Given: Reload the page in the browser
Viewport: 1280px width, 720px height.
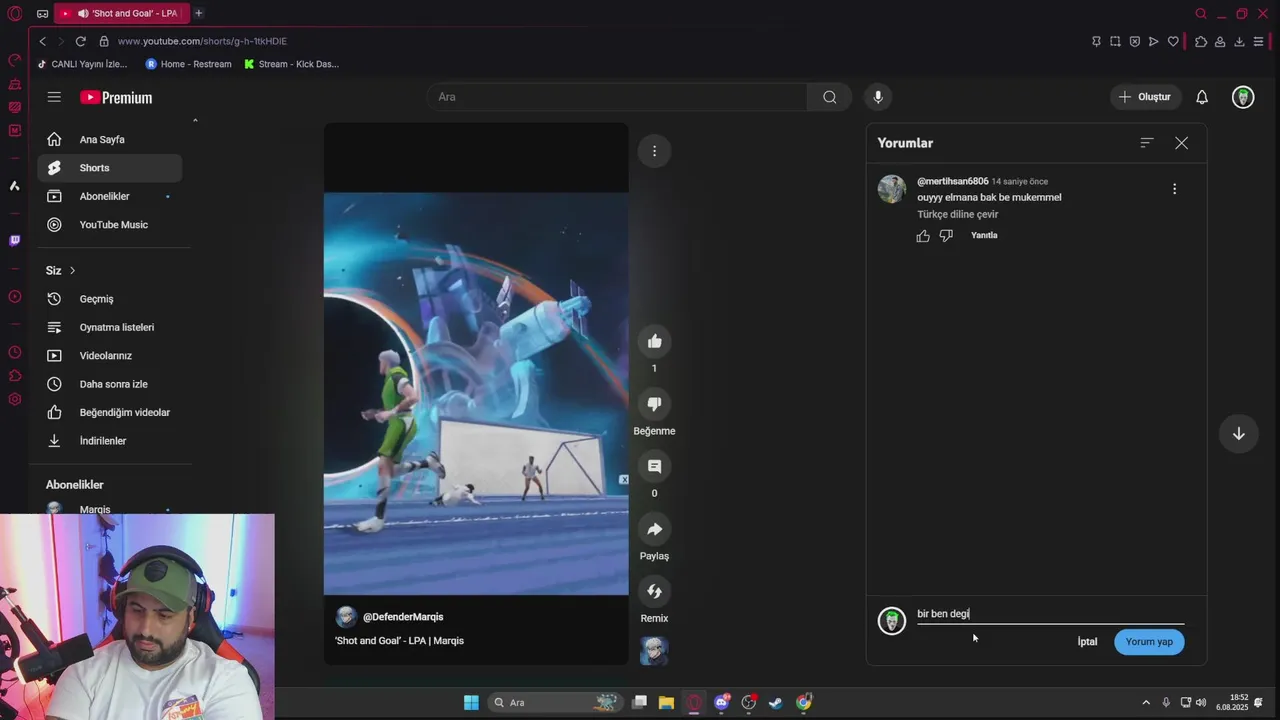Looking at the screenshot, I should click(x=80, y=41).
